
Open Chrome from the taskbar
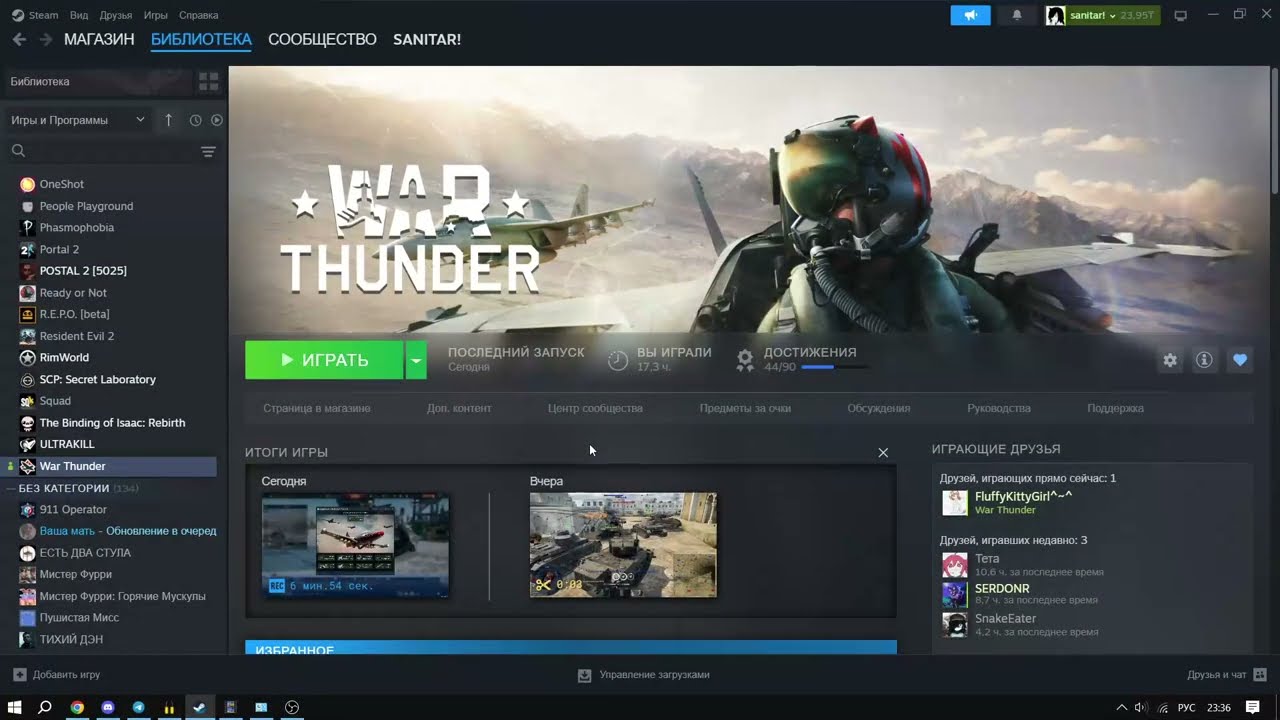click(x=77, y=707)
